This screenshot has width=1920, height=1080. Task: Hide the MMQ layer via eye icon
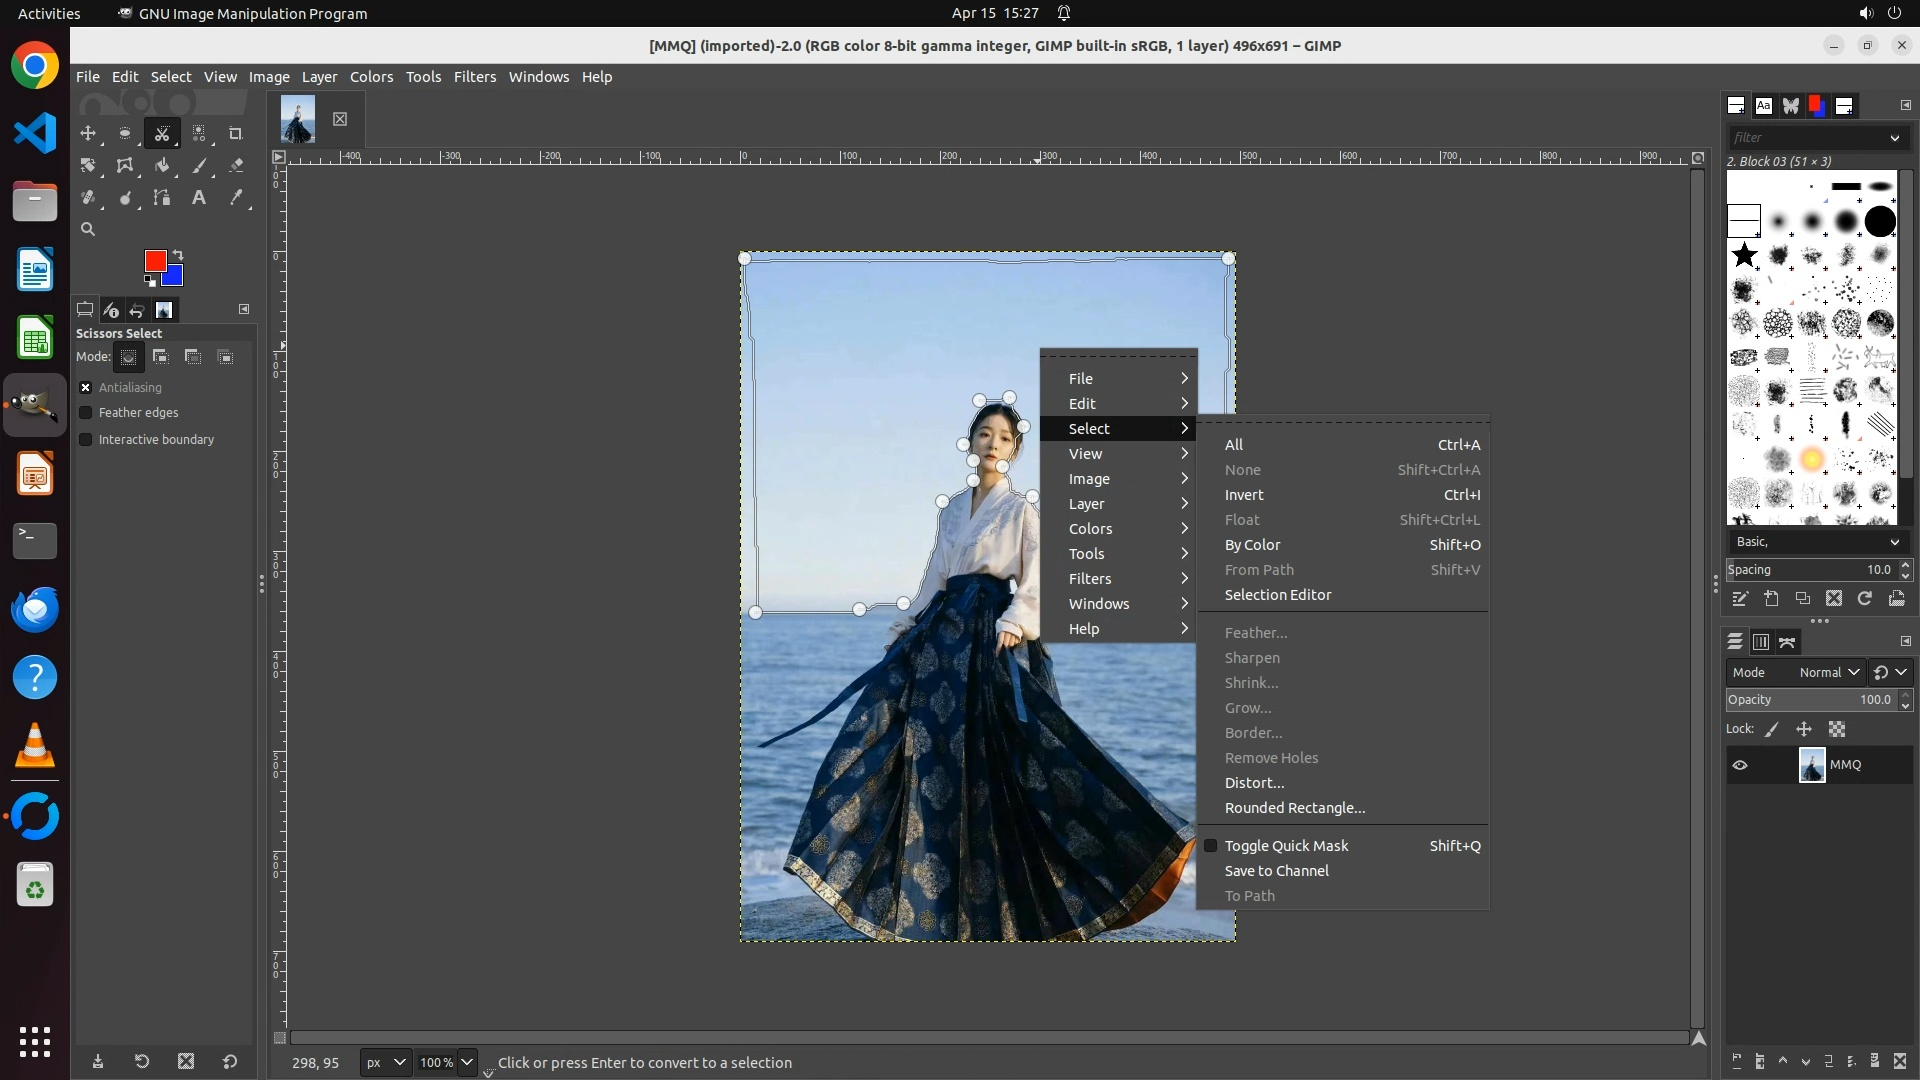[1740, 765]
